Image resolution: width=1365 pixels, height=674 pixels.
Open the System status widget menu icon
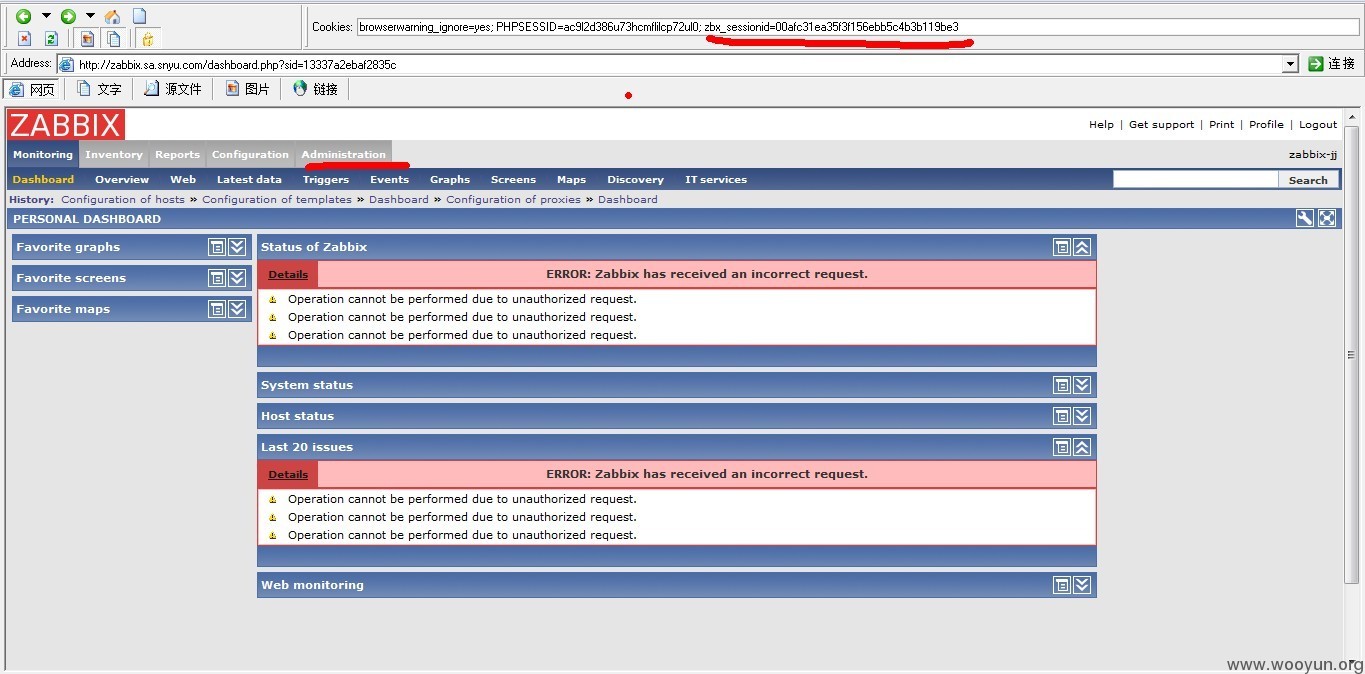[1062, 385]
